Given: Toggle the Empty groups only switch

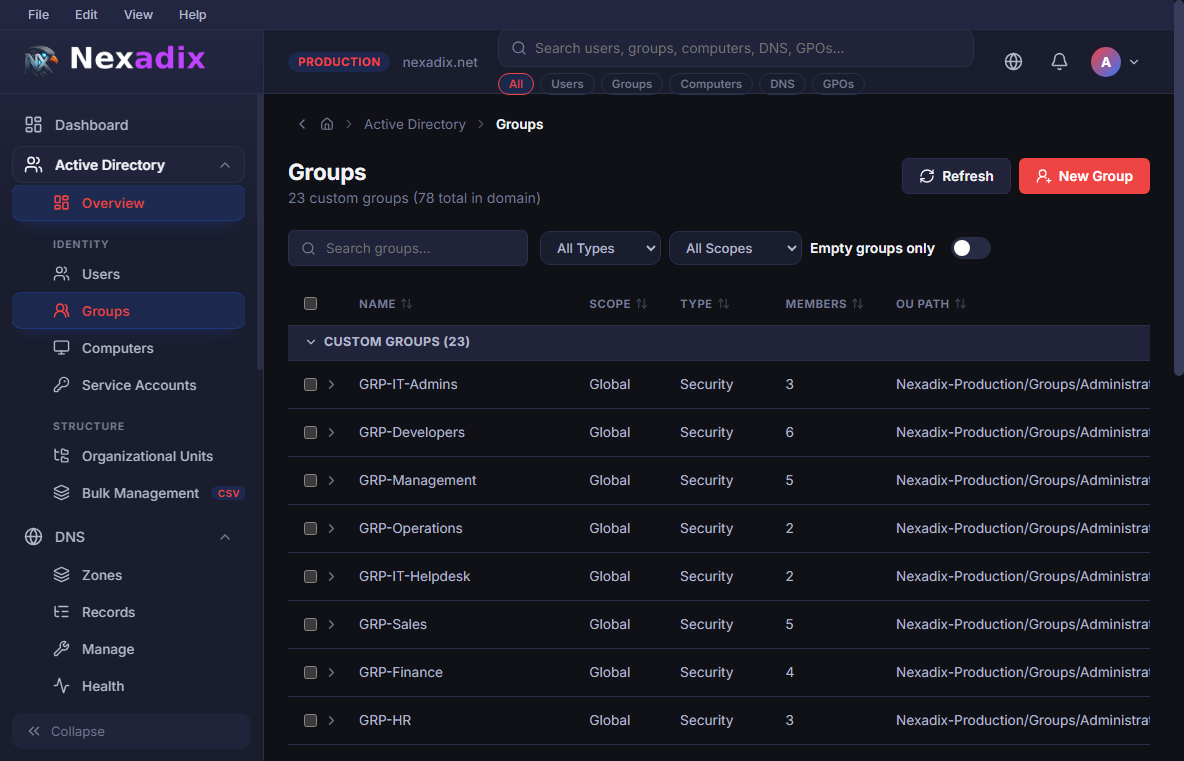Looking at the screenshot, I should click(970, 248).
